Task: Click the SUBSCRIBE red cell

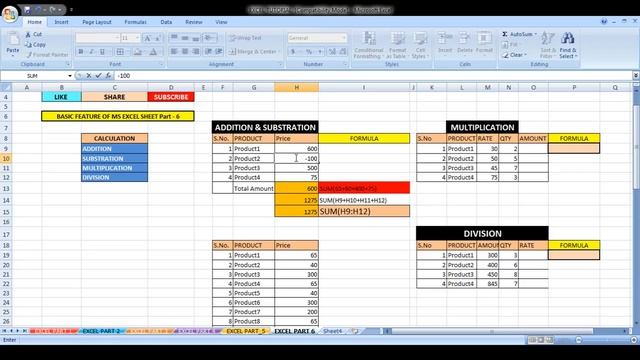Action: click(171, 97)
